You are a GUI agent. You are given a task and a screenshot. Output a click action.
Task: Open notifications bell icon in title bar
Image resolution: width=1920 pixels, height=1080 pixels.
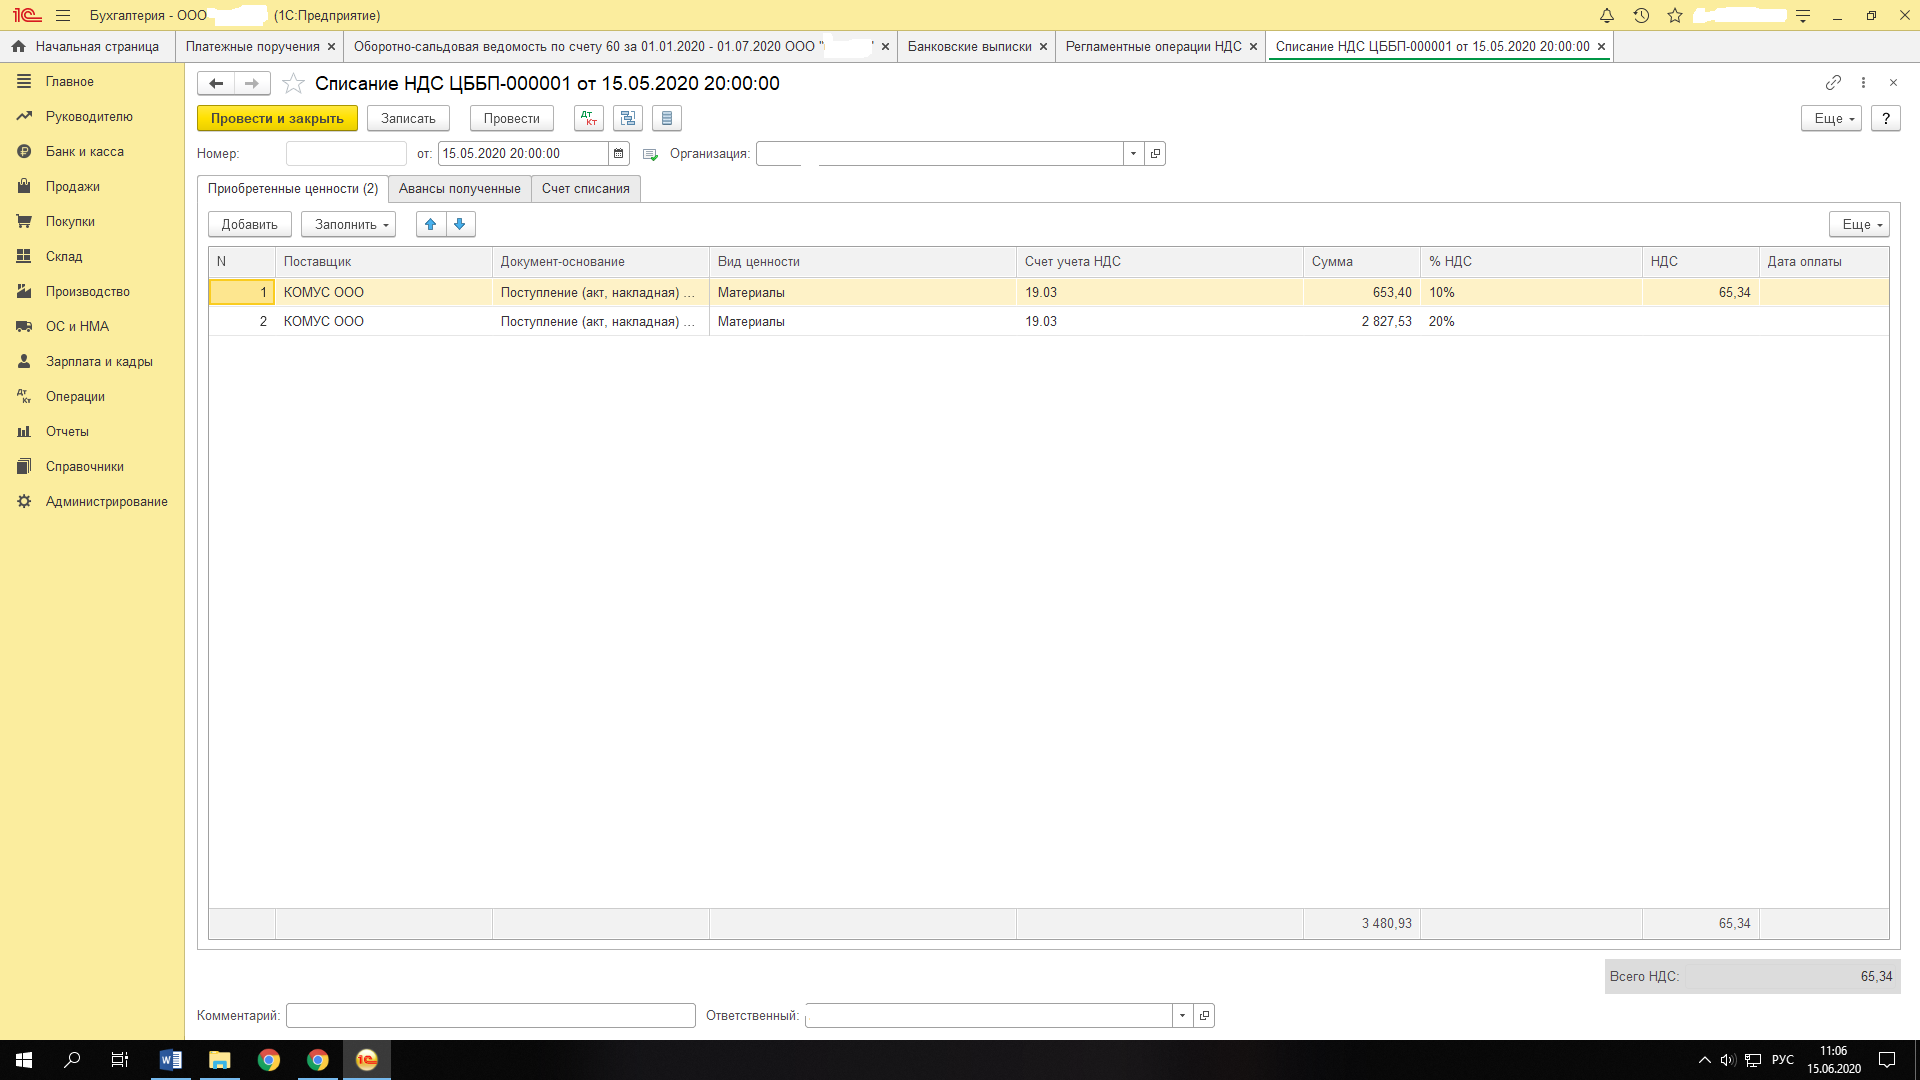[x=1607, y=15]
